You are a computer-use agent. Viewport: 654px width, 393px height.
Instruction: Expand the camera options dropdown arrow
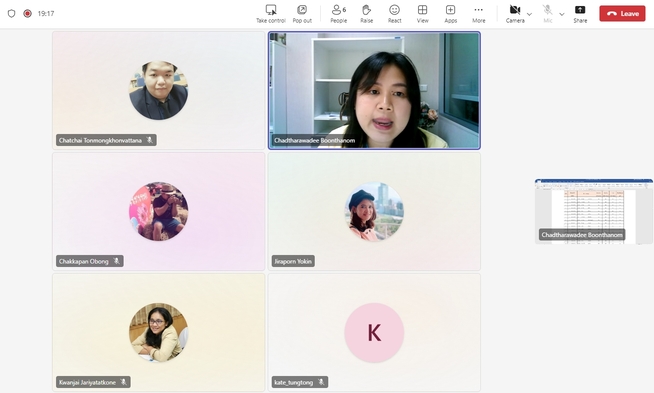[x=529, y=14]
